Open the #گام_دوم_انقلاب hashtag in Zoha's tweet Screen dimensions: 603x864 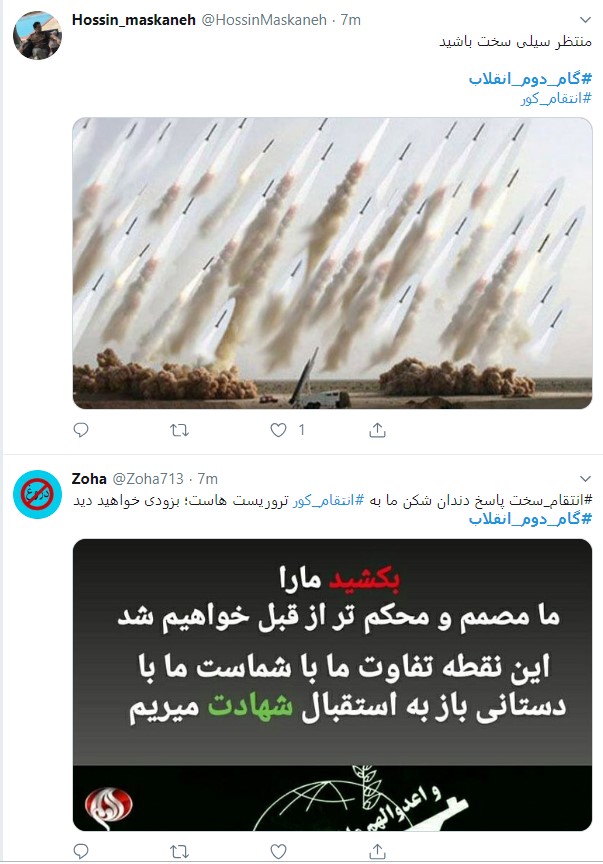tap(530, 519)
